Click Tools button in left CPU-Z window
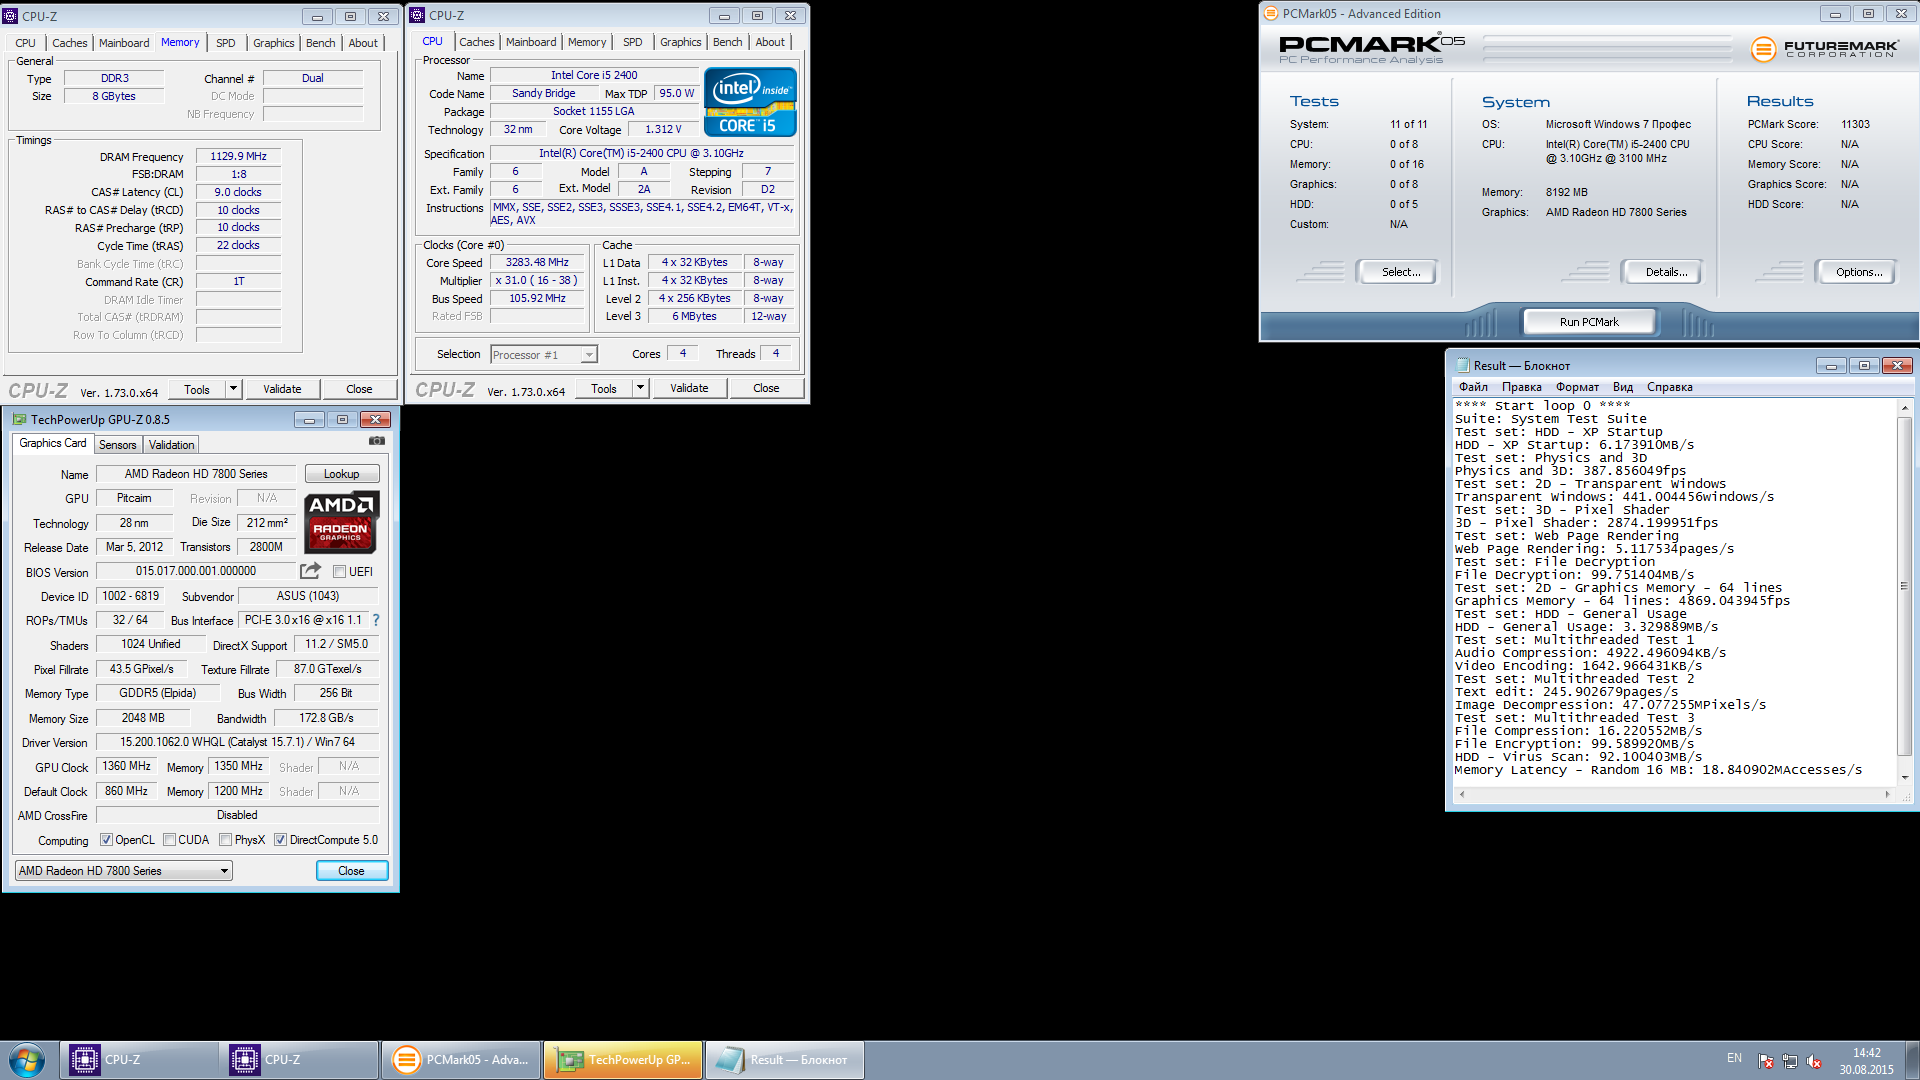Viewport: 1920px width, 1080px height. (197, 389)
